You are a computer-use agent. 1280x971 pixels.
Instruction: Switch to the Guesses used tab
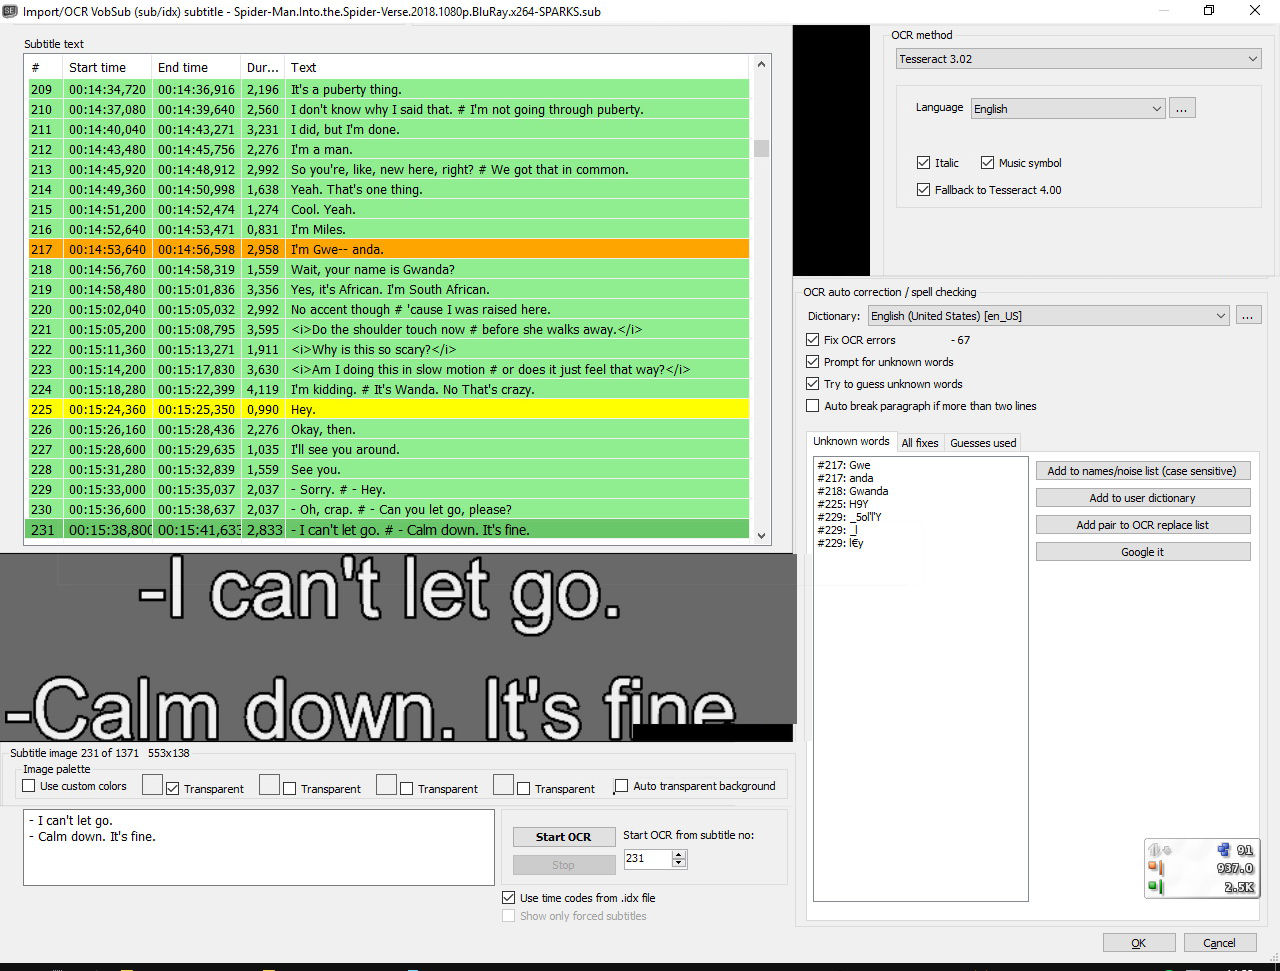point(983,442)
